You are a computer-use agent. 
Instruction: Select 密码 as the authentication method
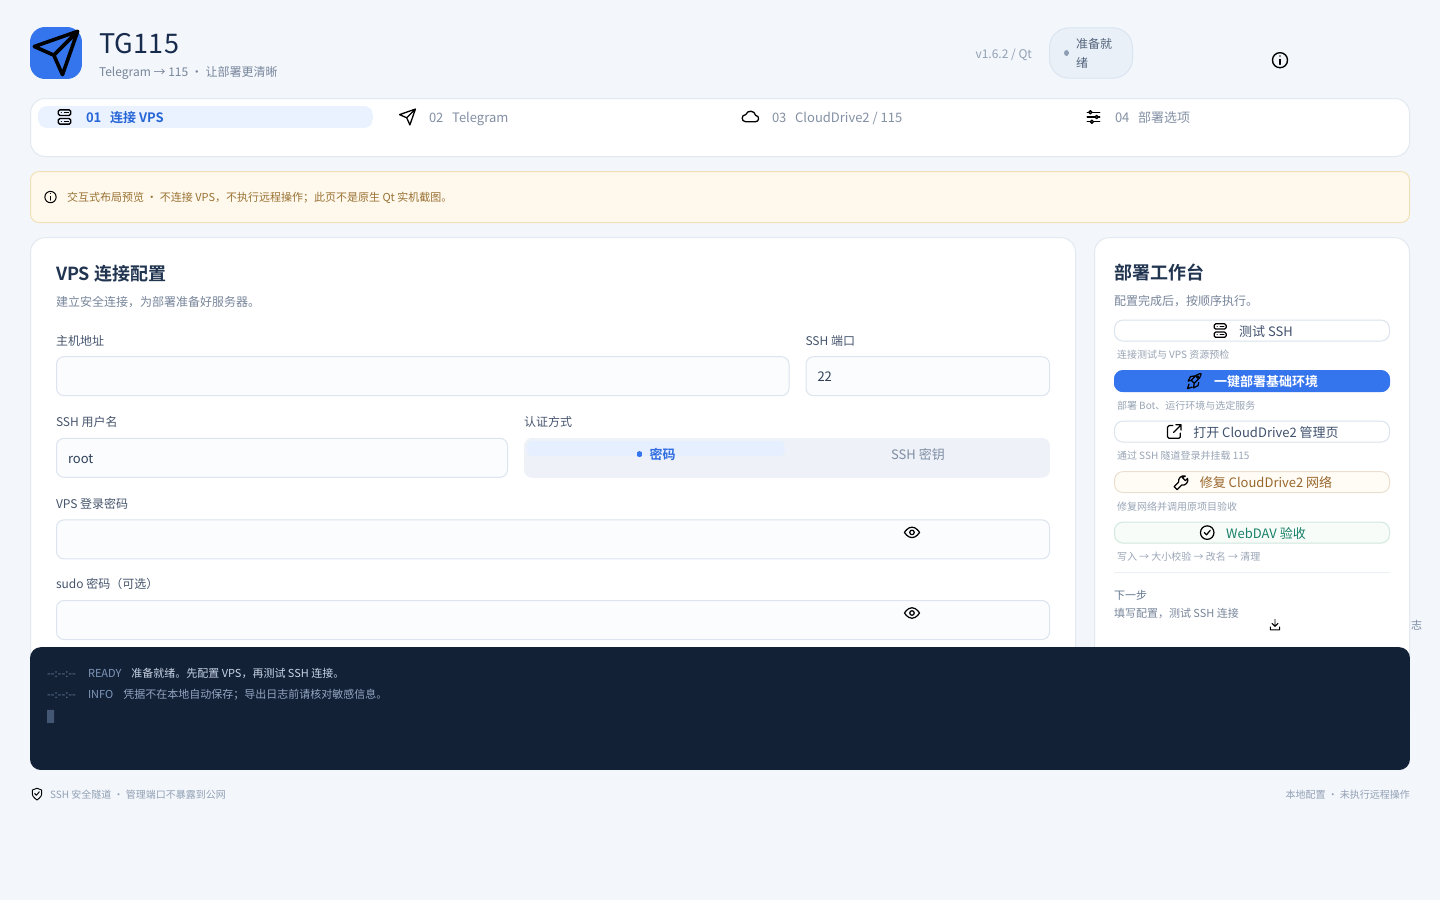(x=656, y=454)
